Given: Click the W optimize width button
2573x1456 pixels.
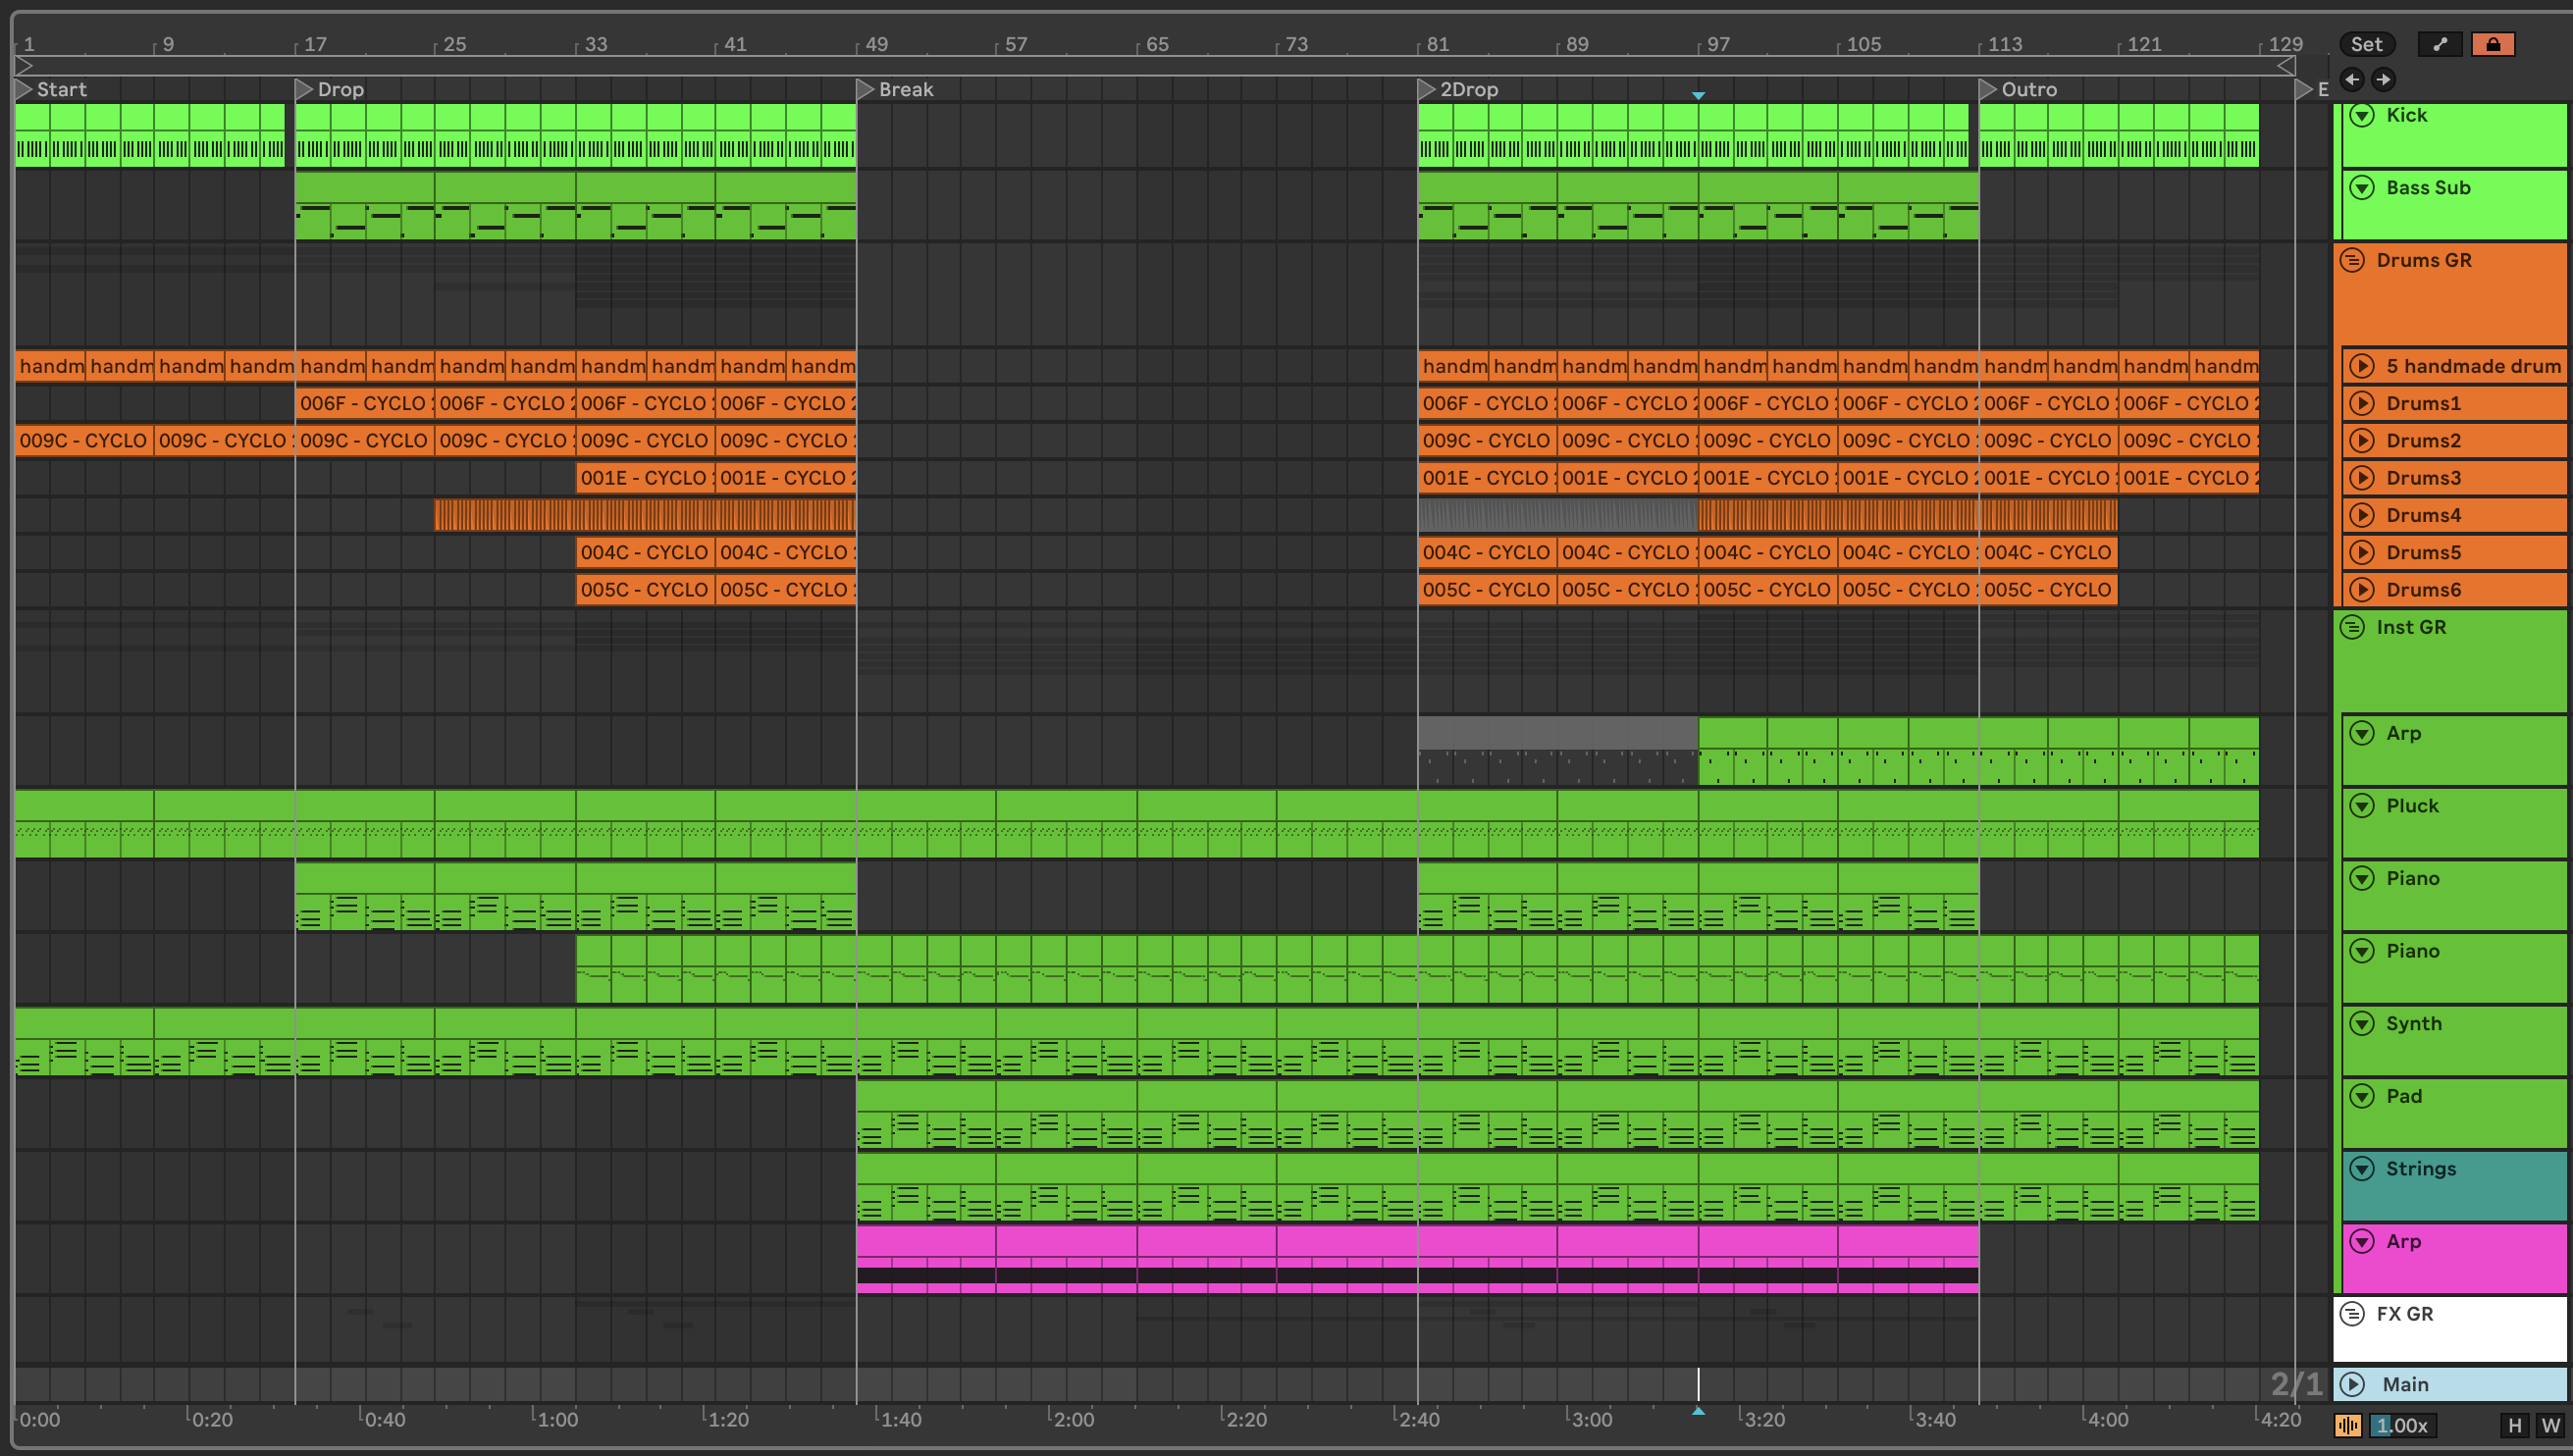Looking at the screenshot, I should click(x=2550, y=1426).
